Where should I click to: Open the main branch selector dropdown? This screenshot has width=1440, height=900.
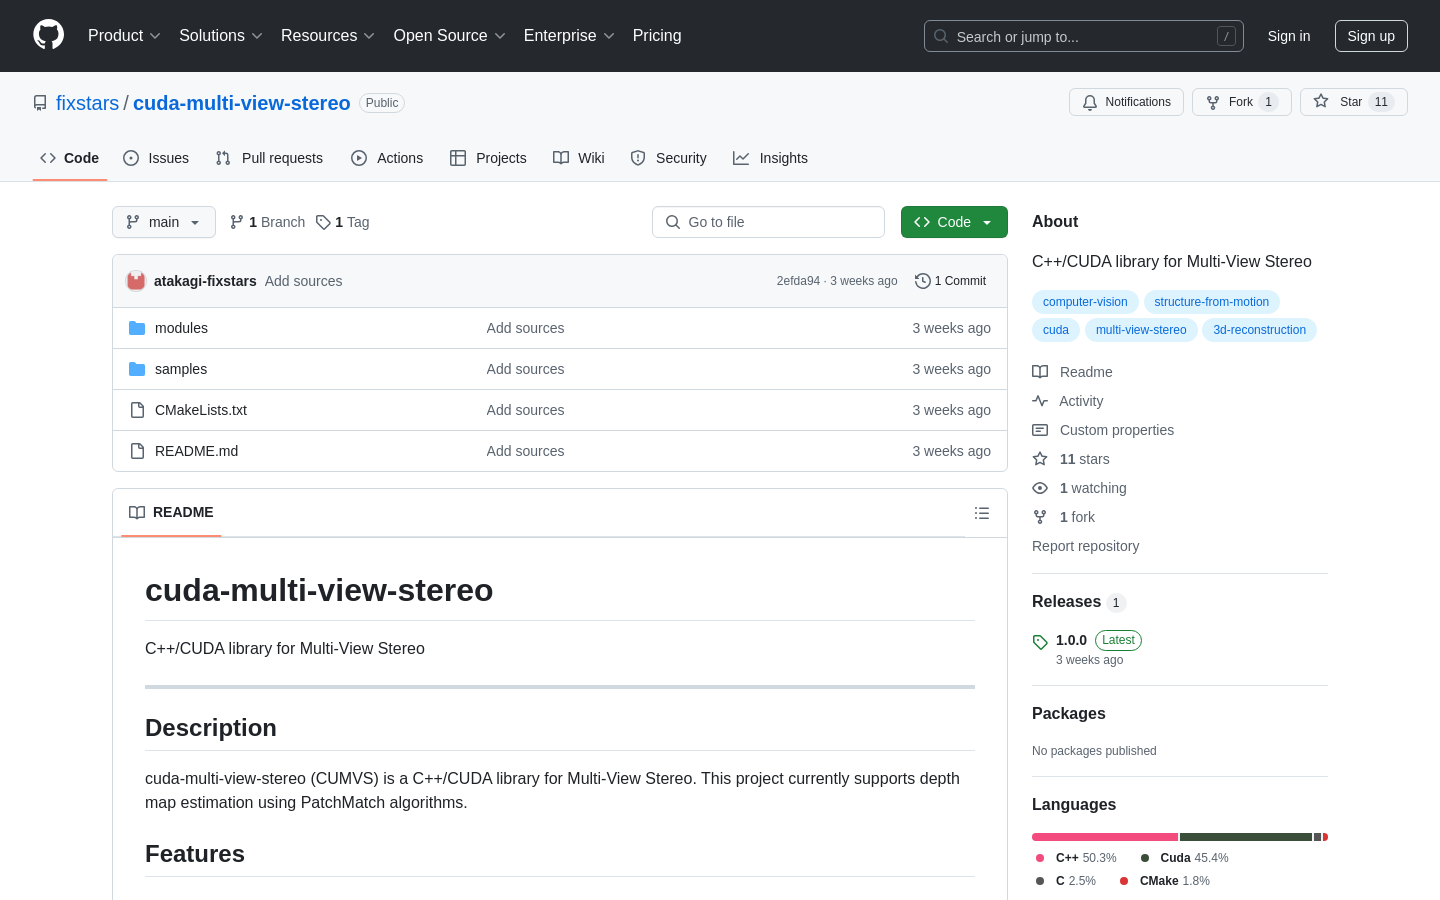click(x=164, y=222)
